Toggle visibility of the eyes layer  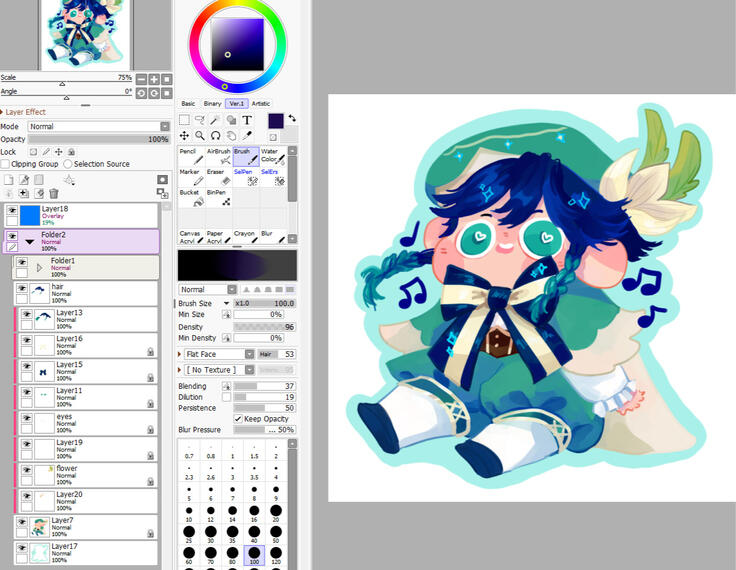tap(27, 417)
